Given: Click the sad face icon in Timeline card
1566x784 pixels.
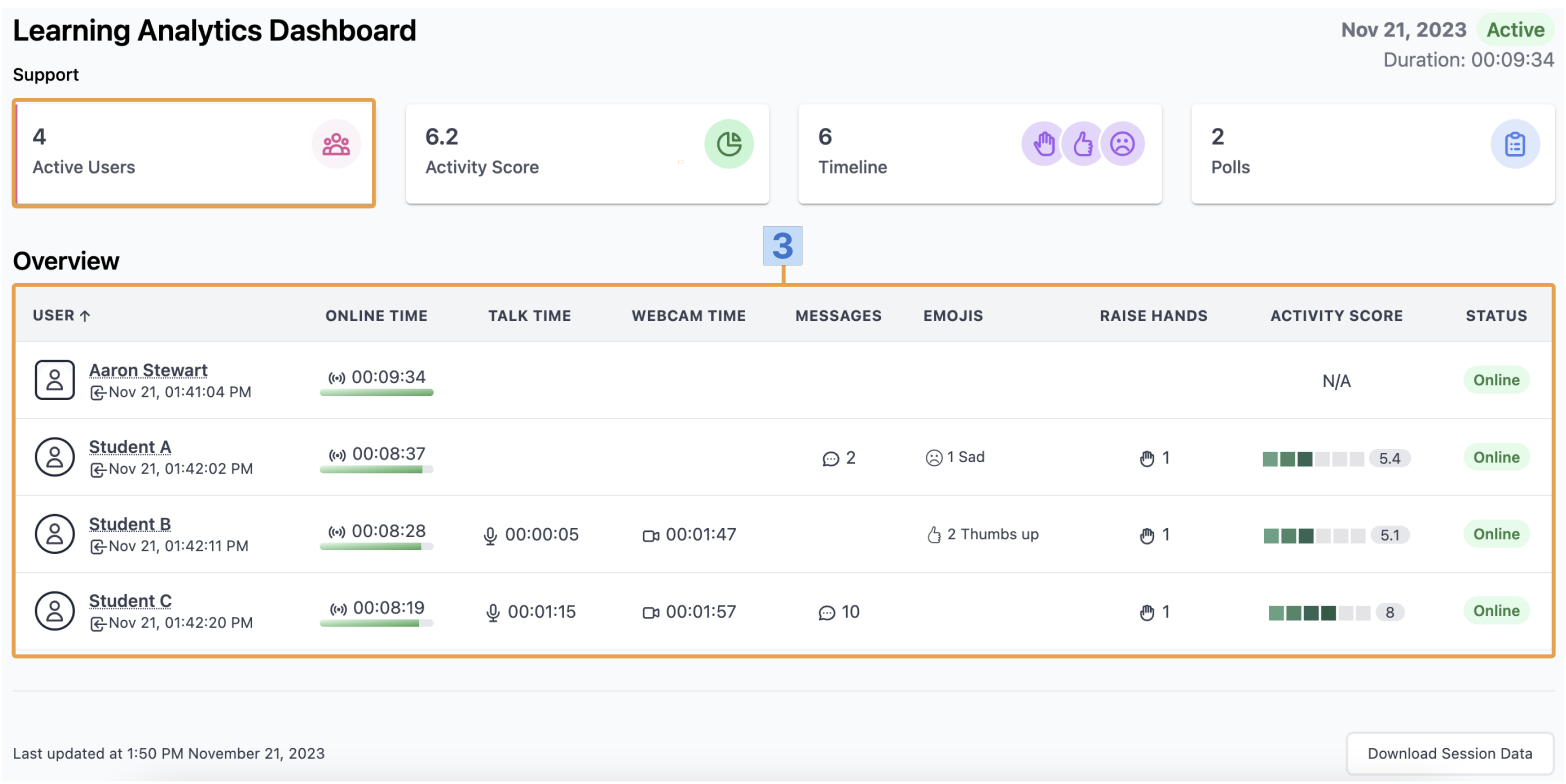Looking at the screenshot, I should pos(1122,145).
